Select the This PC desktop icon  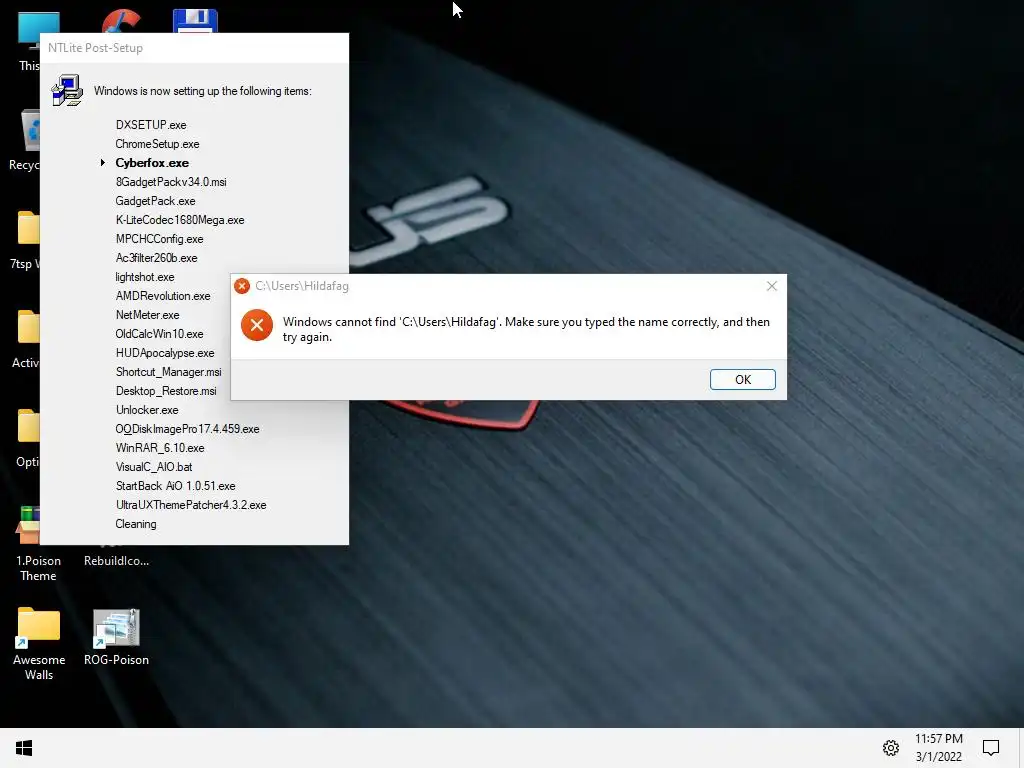click(27, 40)
